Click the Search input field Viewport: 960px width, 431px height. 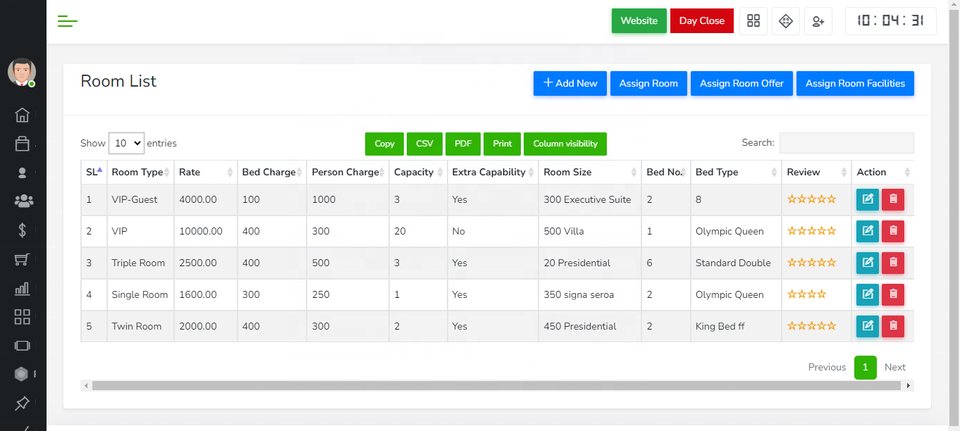[846, 144]
